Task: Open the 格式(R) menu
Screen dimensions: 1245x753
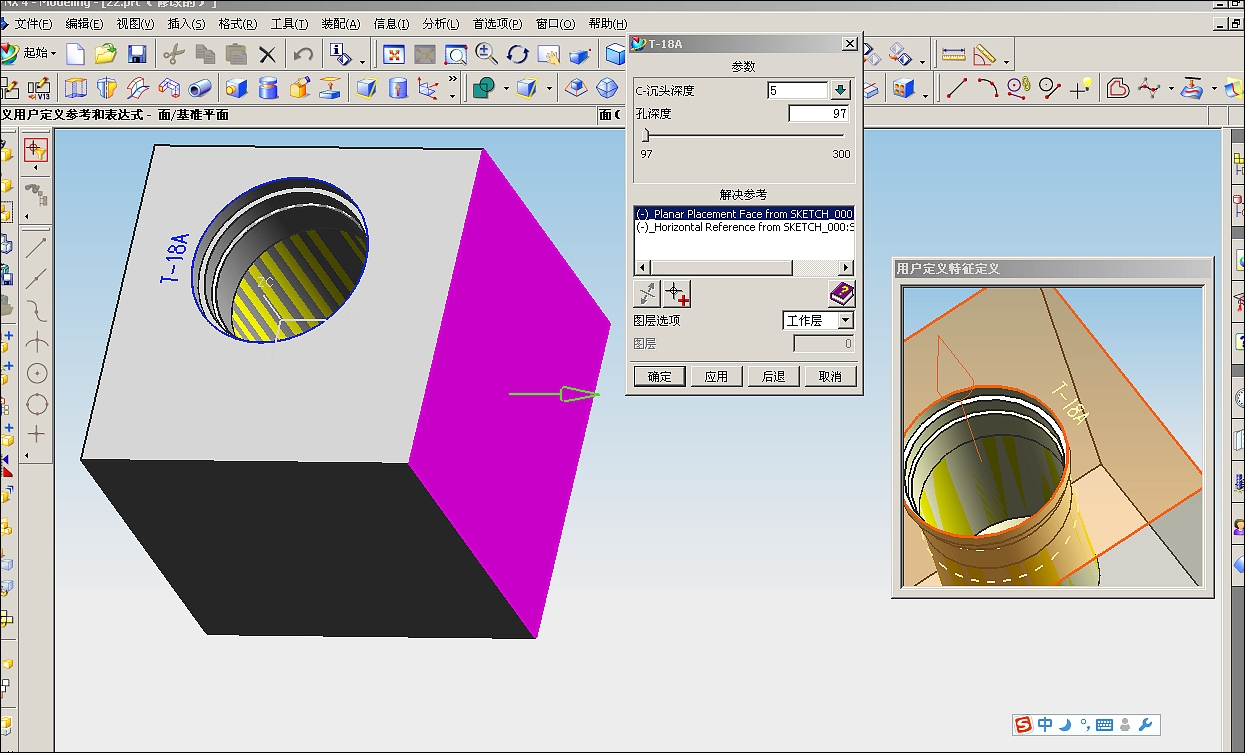Action: (x=237, y=23)
